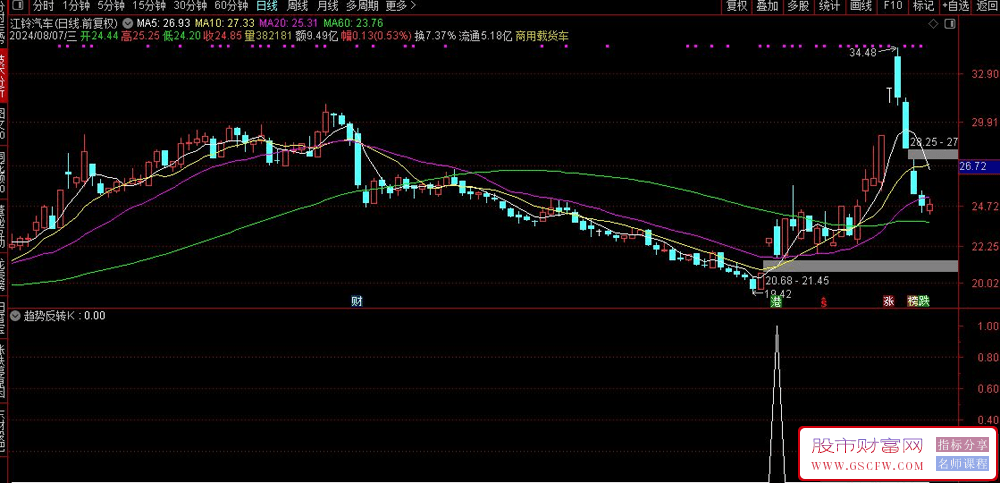Image resolution: width=1000 pixels, height=483 pixels.
Task: Click the 量382181 volume value
Action: click(x=268, y=36)
